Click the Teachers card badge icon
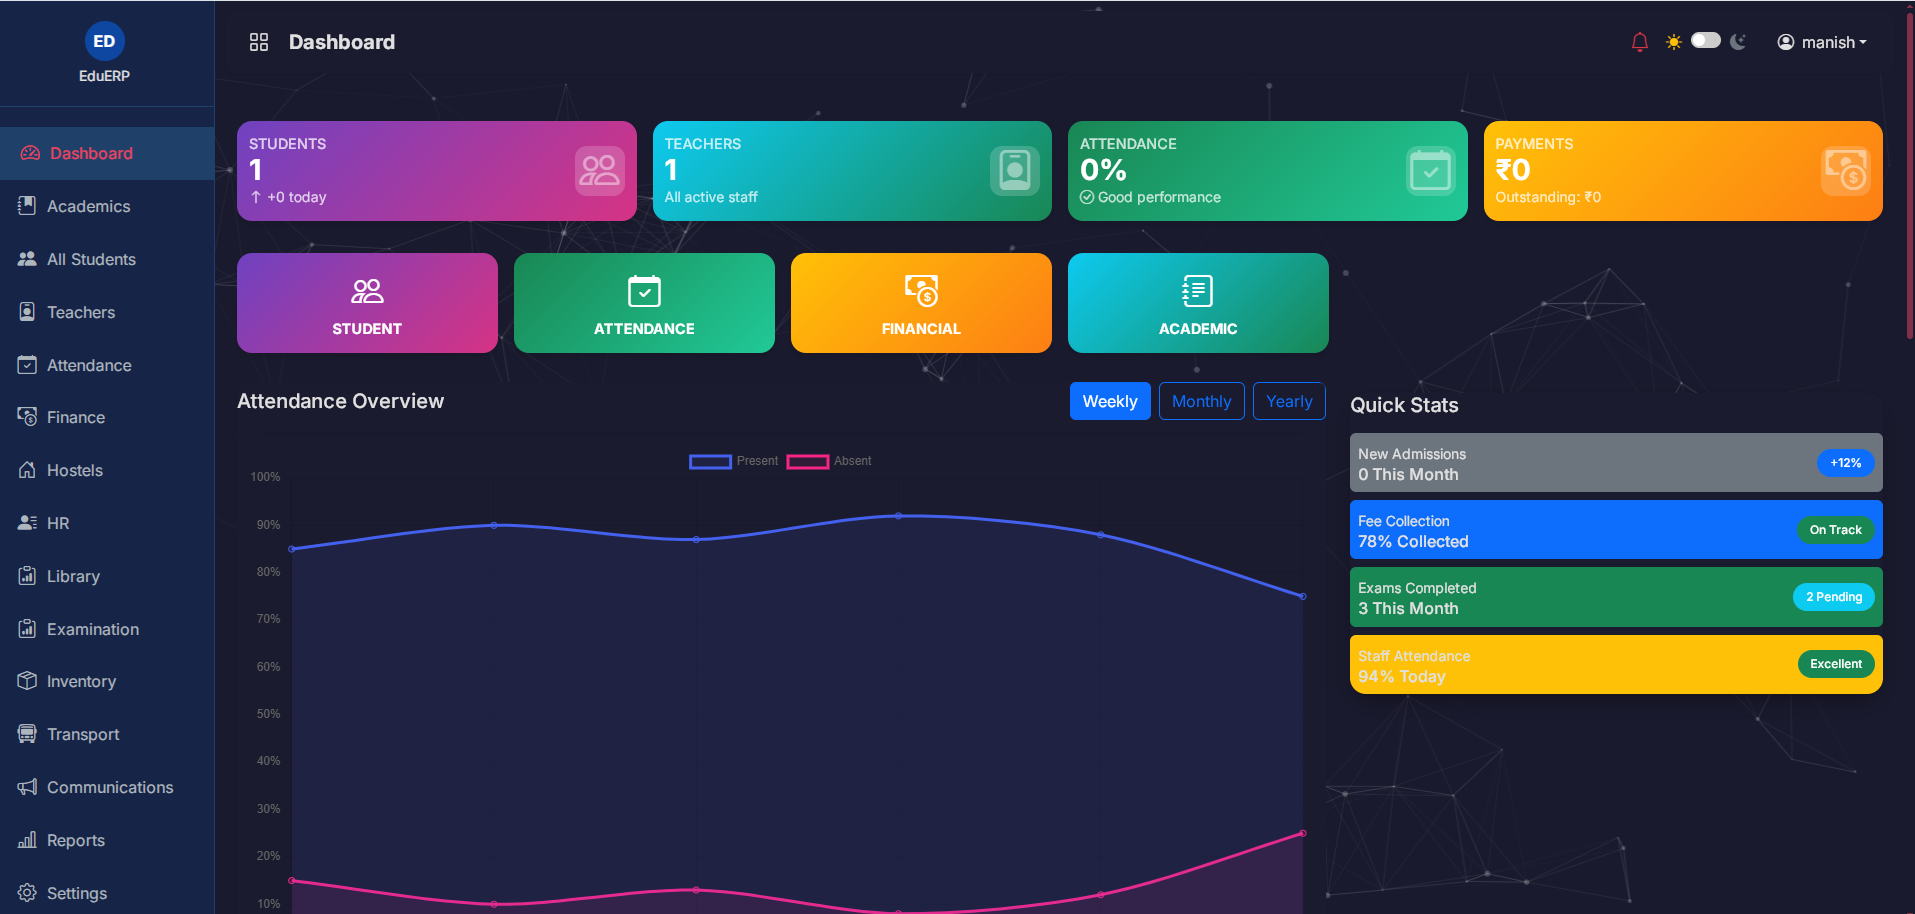This screenshot has height=914, width=1915. point(1014,171)
